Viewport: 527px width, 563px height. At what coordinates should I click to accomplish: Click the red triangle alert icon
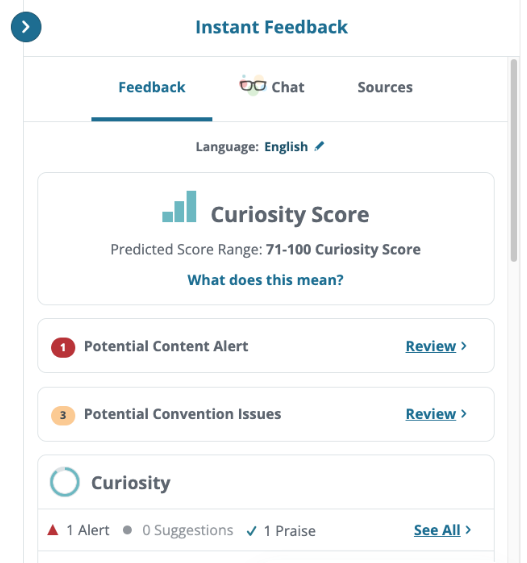[53, 530]
